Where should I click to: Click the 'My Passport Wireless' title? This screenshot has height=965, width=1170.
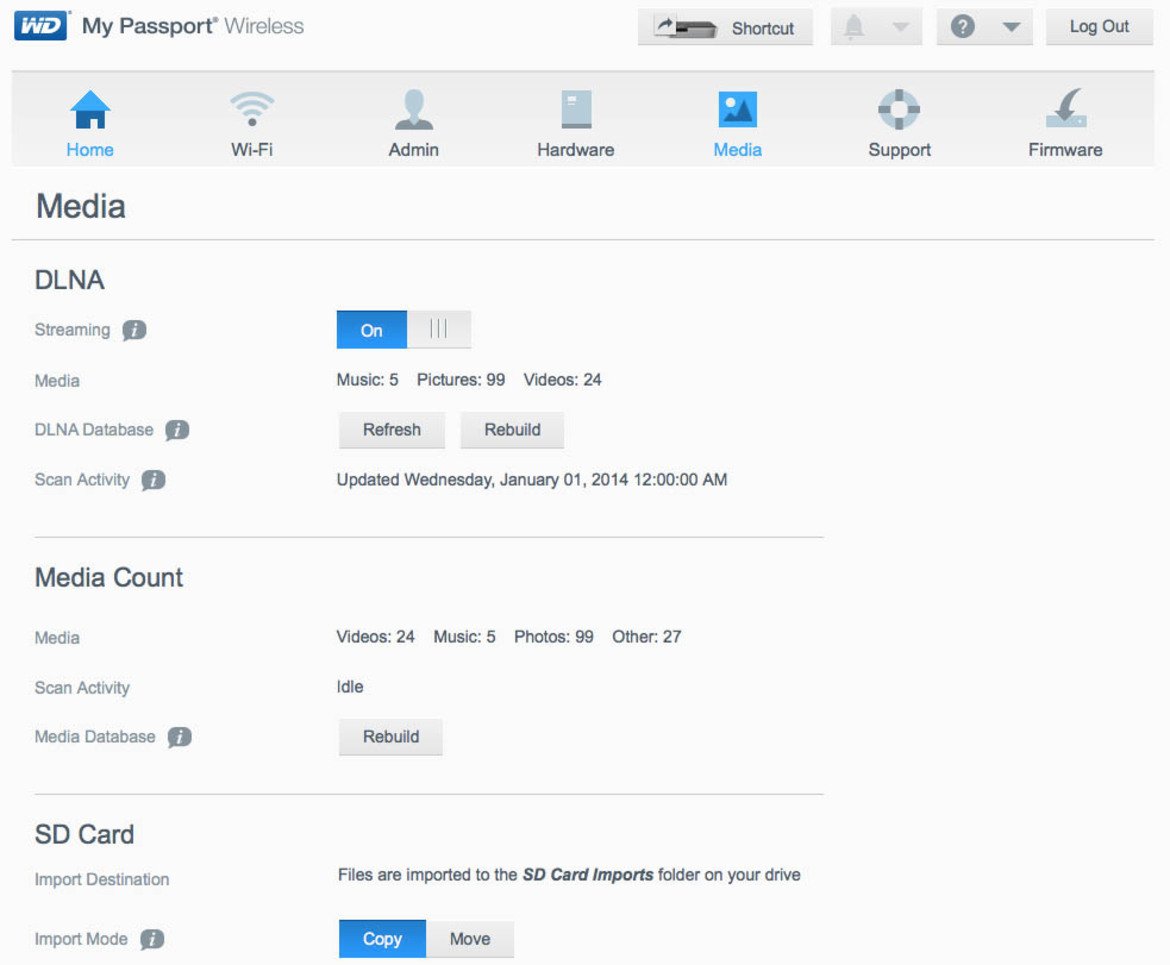coord(193,26)
